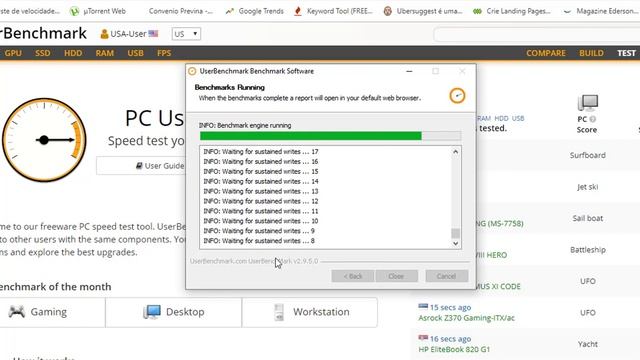The height and width of the screenshot is (360, 640).
Task: Select log line 'sustained writes ... 8'
Action: point(259,241)
